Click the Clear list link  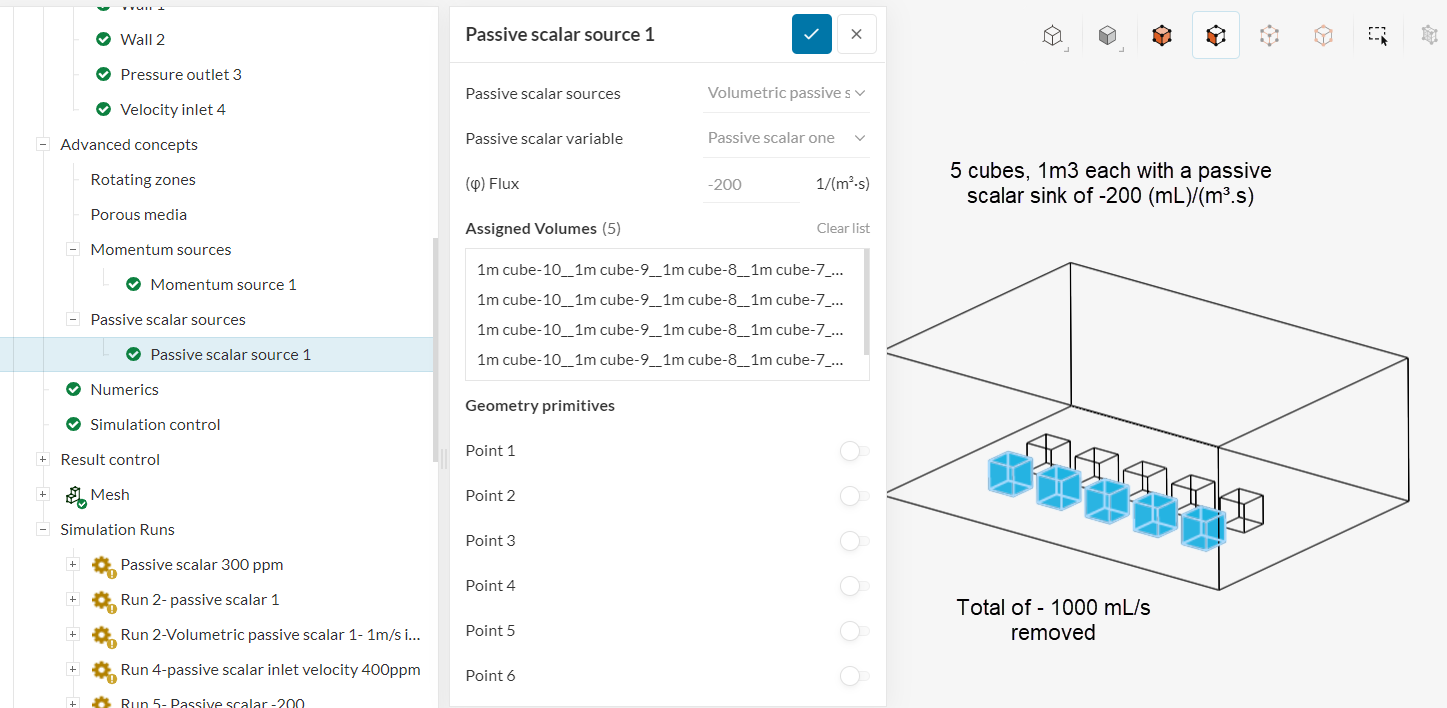[x=843, y=228]
